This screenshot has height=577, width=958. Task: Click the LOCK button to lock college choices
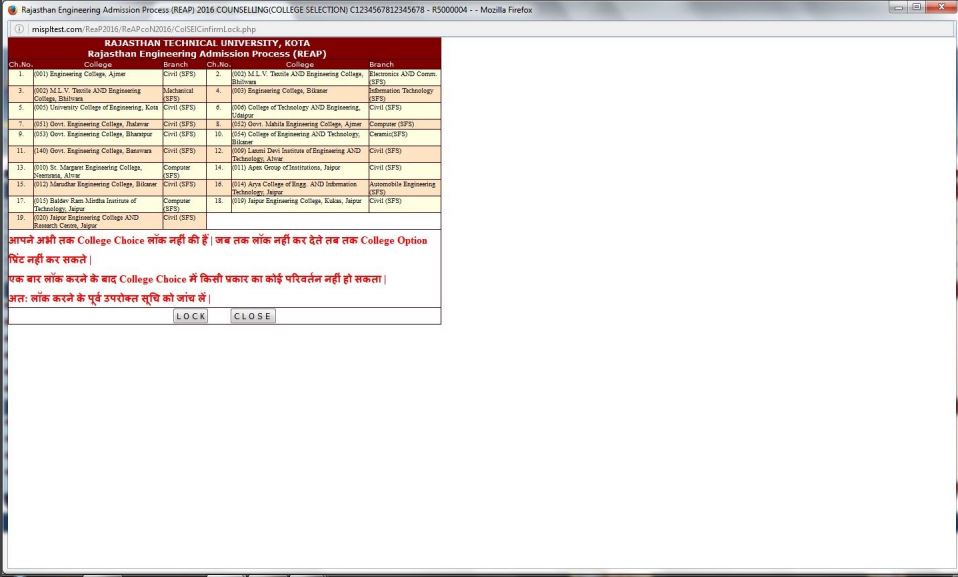pyautogui.click(x=190, y=316)
